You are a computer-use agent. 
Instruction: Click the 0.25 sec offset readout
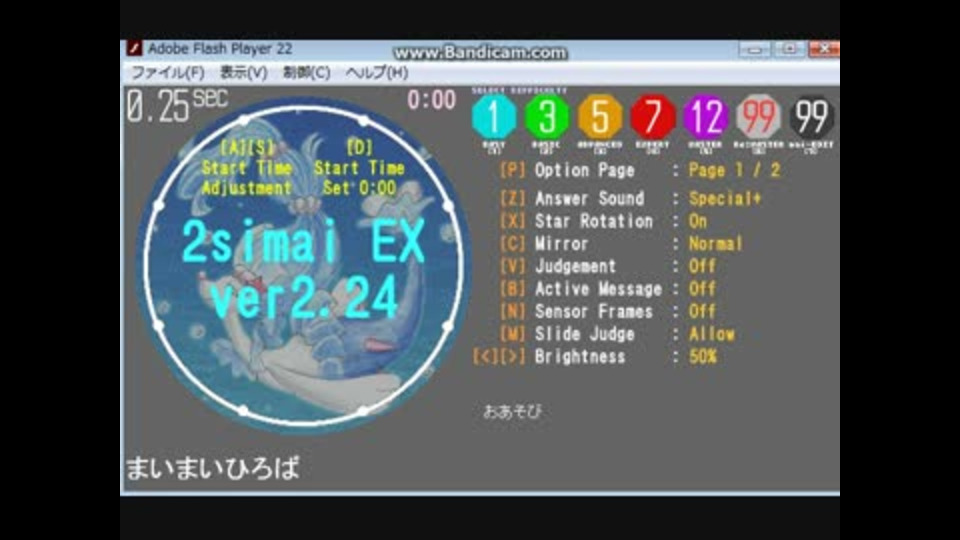(178, 106)
